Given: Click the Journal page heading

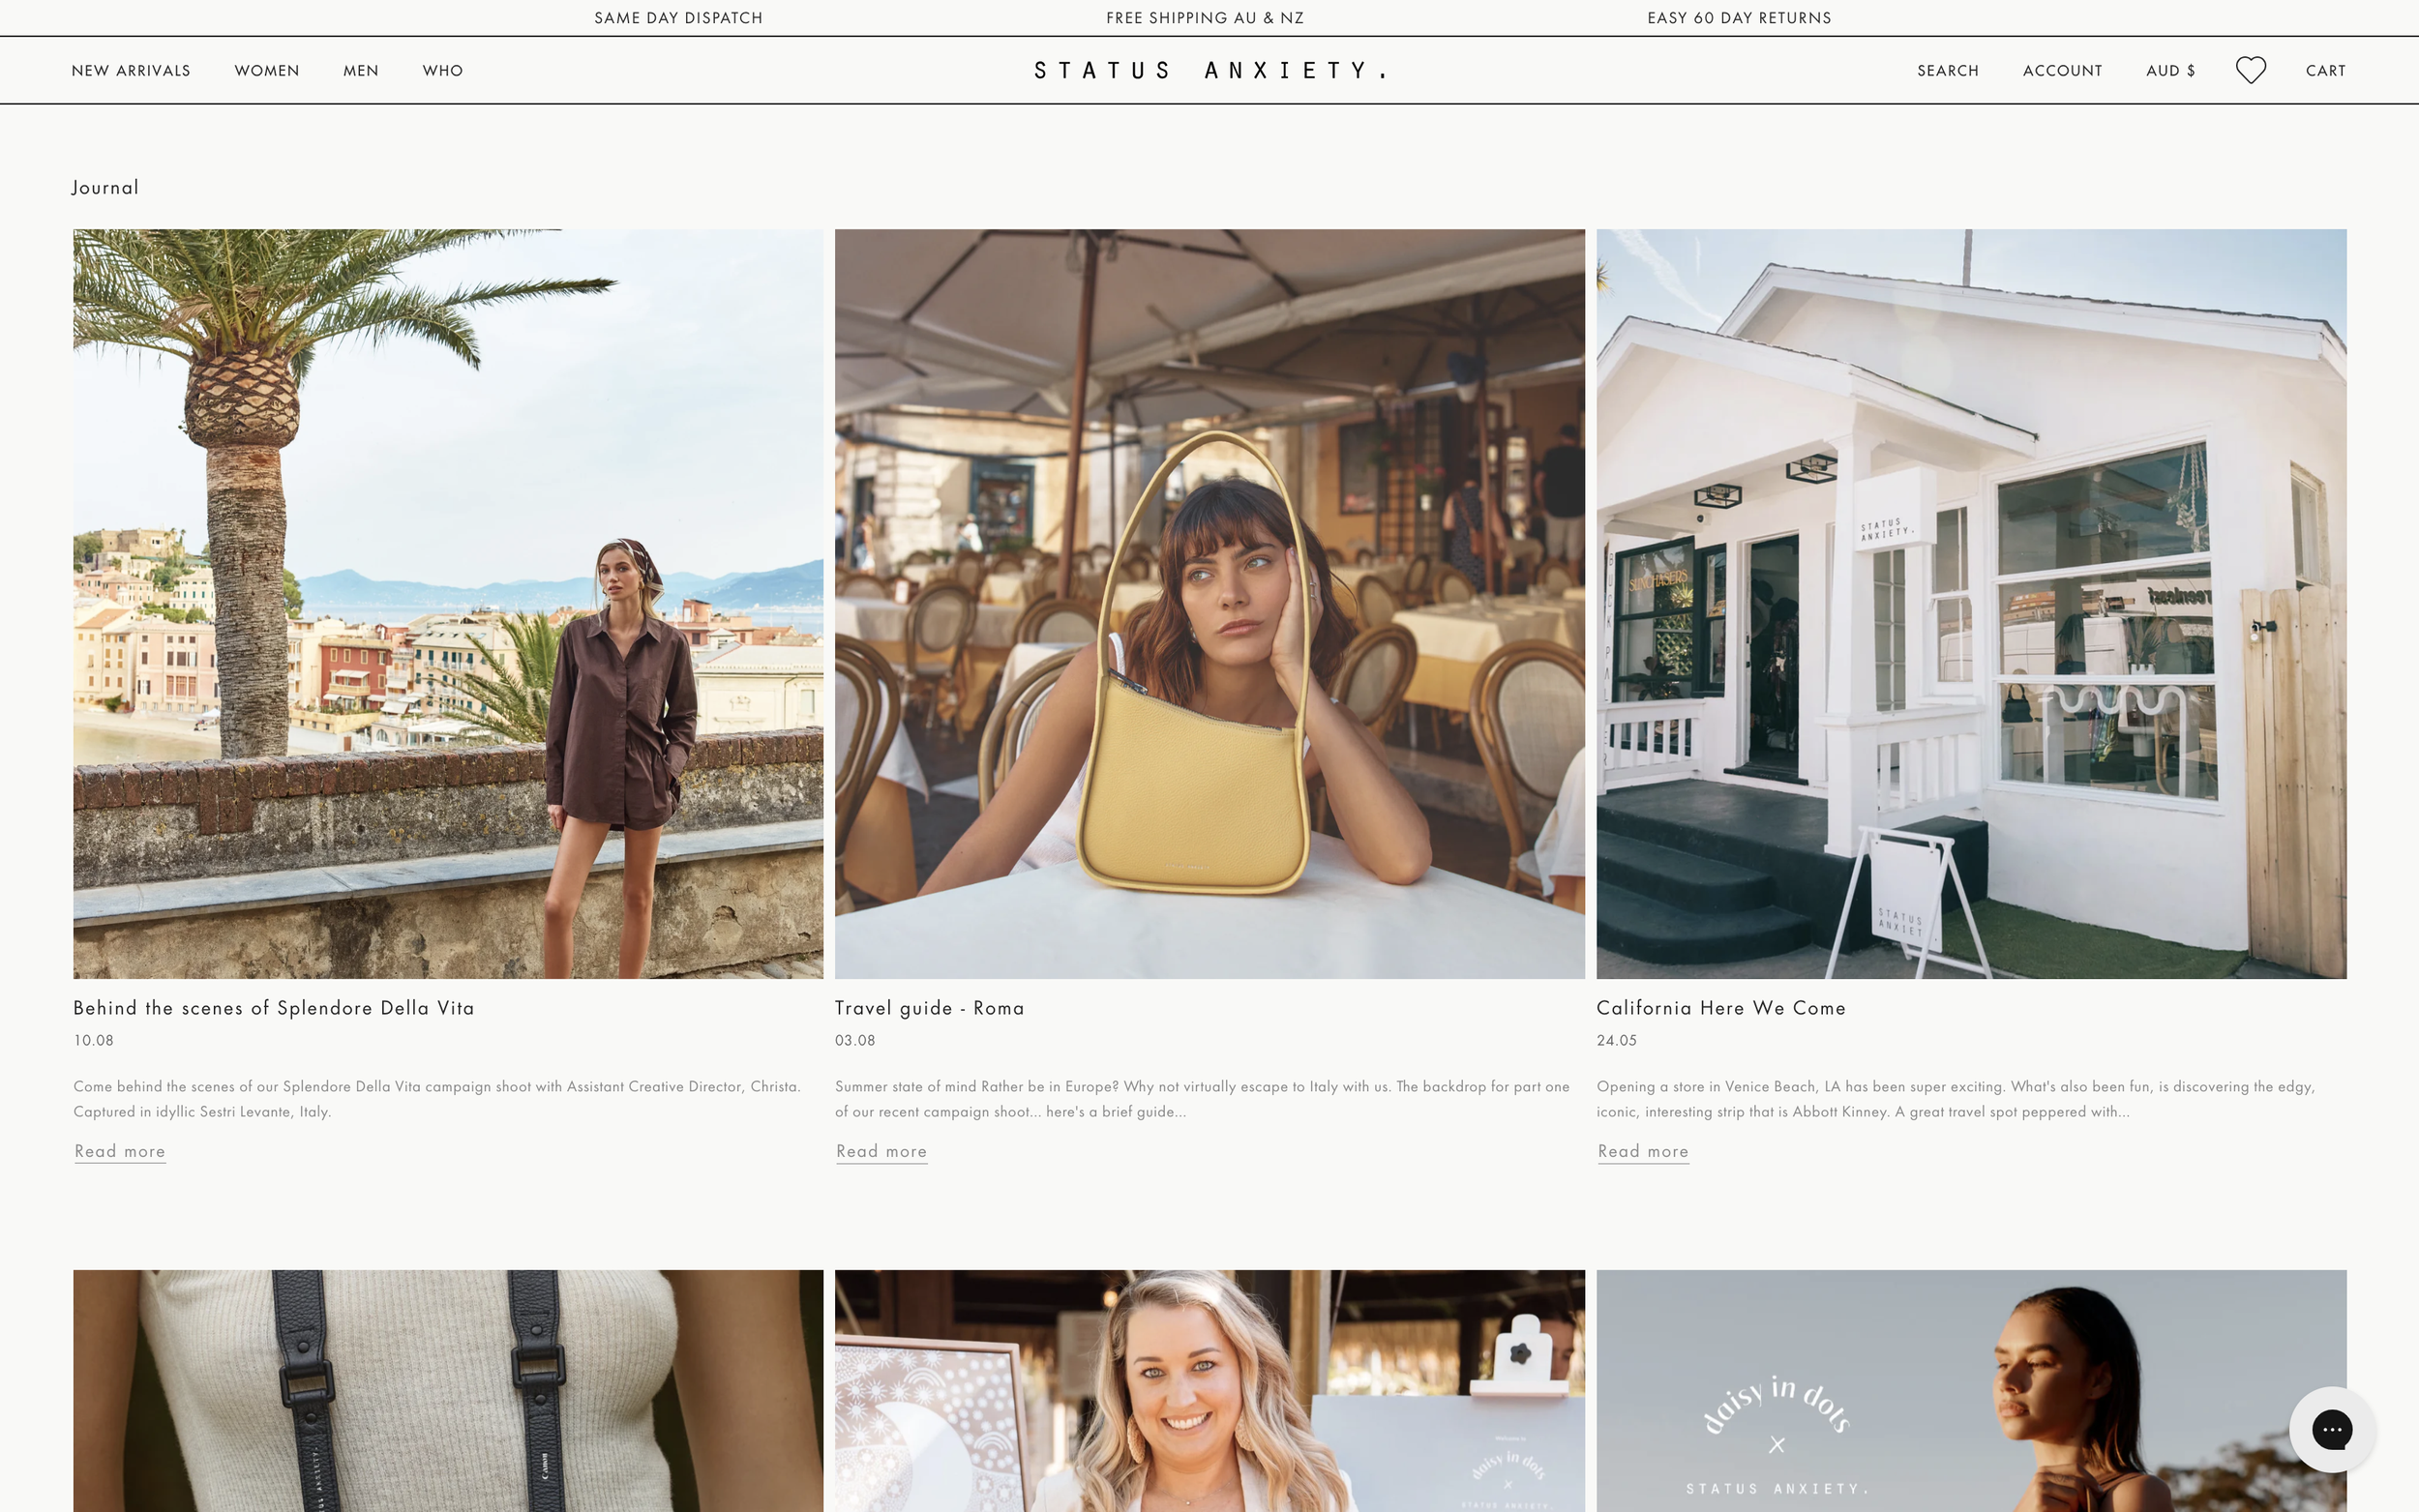Looking at the screenshot, I should [x=105, y=188].
